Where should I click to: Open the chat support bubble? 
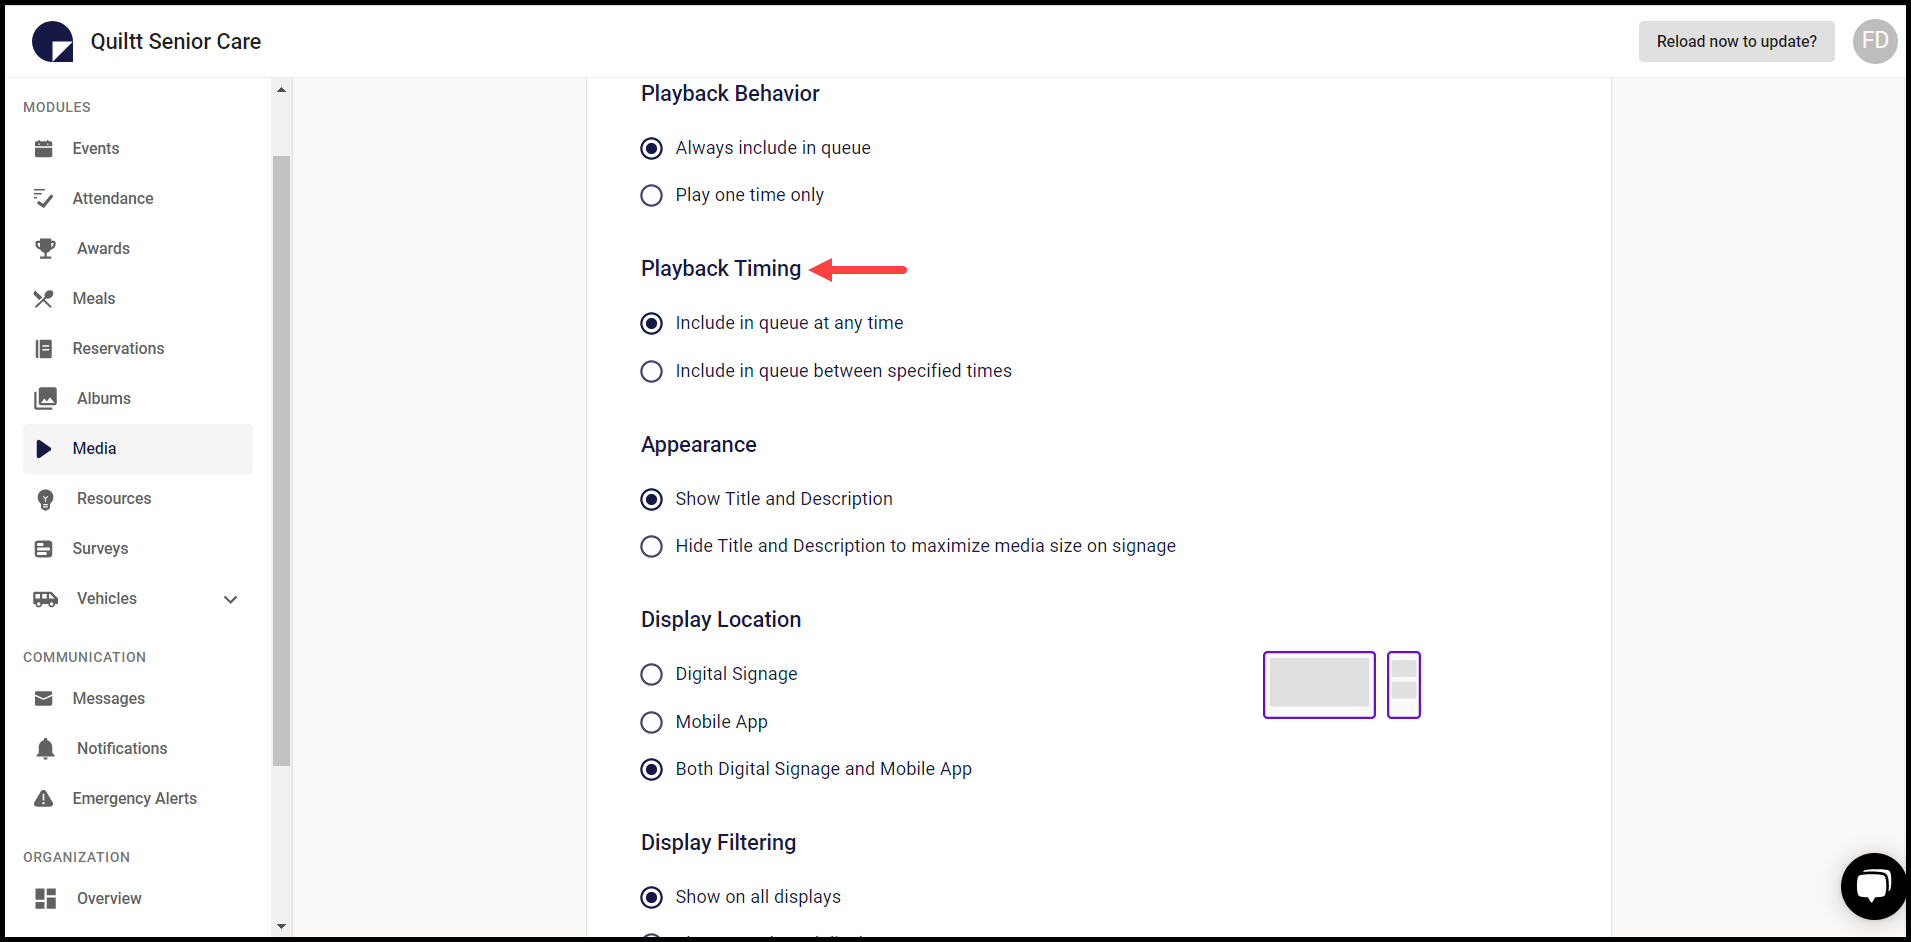tap(1872, 886)
